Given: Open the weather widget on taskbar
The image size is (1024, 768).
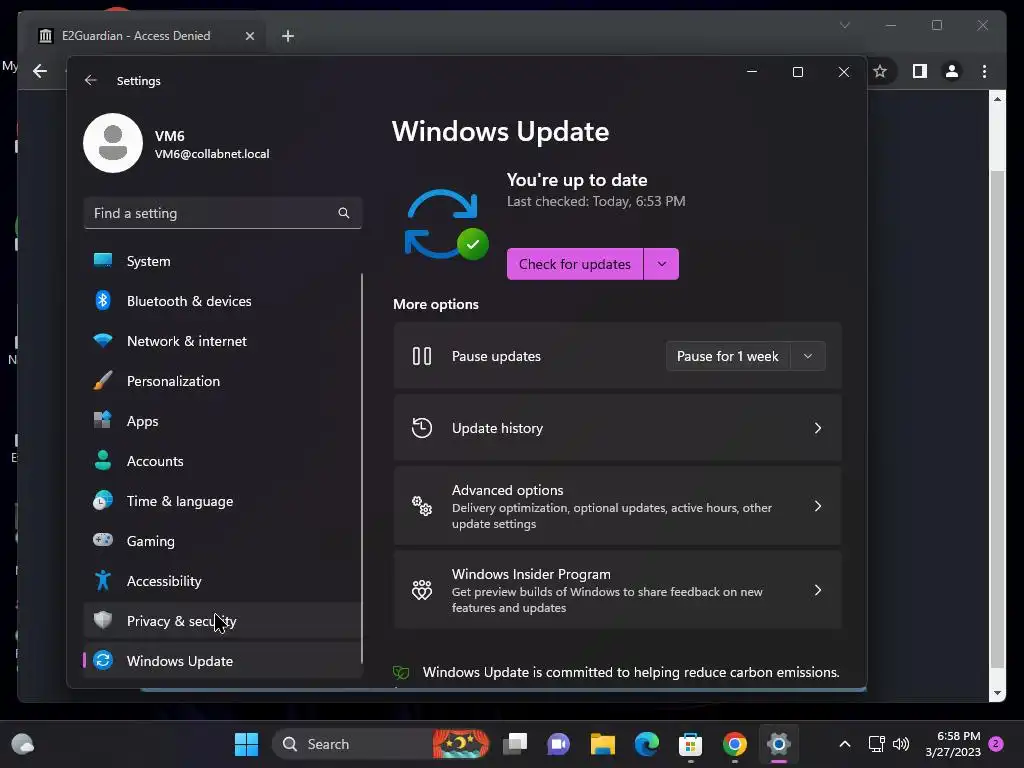Looking at the screenshot, I should click(x=23, y=744).
